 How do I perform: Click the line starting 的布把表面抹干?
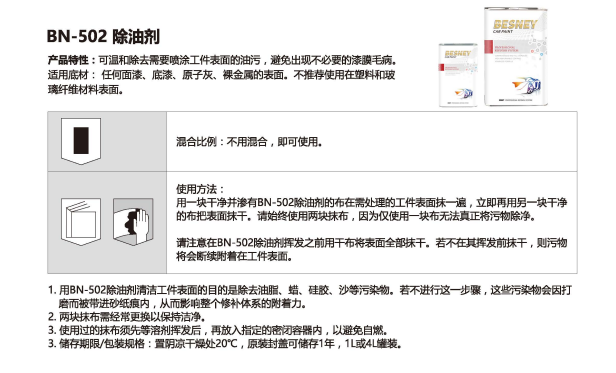[356, 216]
